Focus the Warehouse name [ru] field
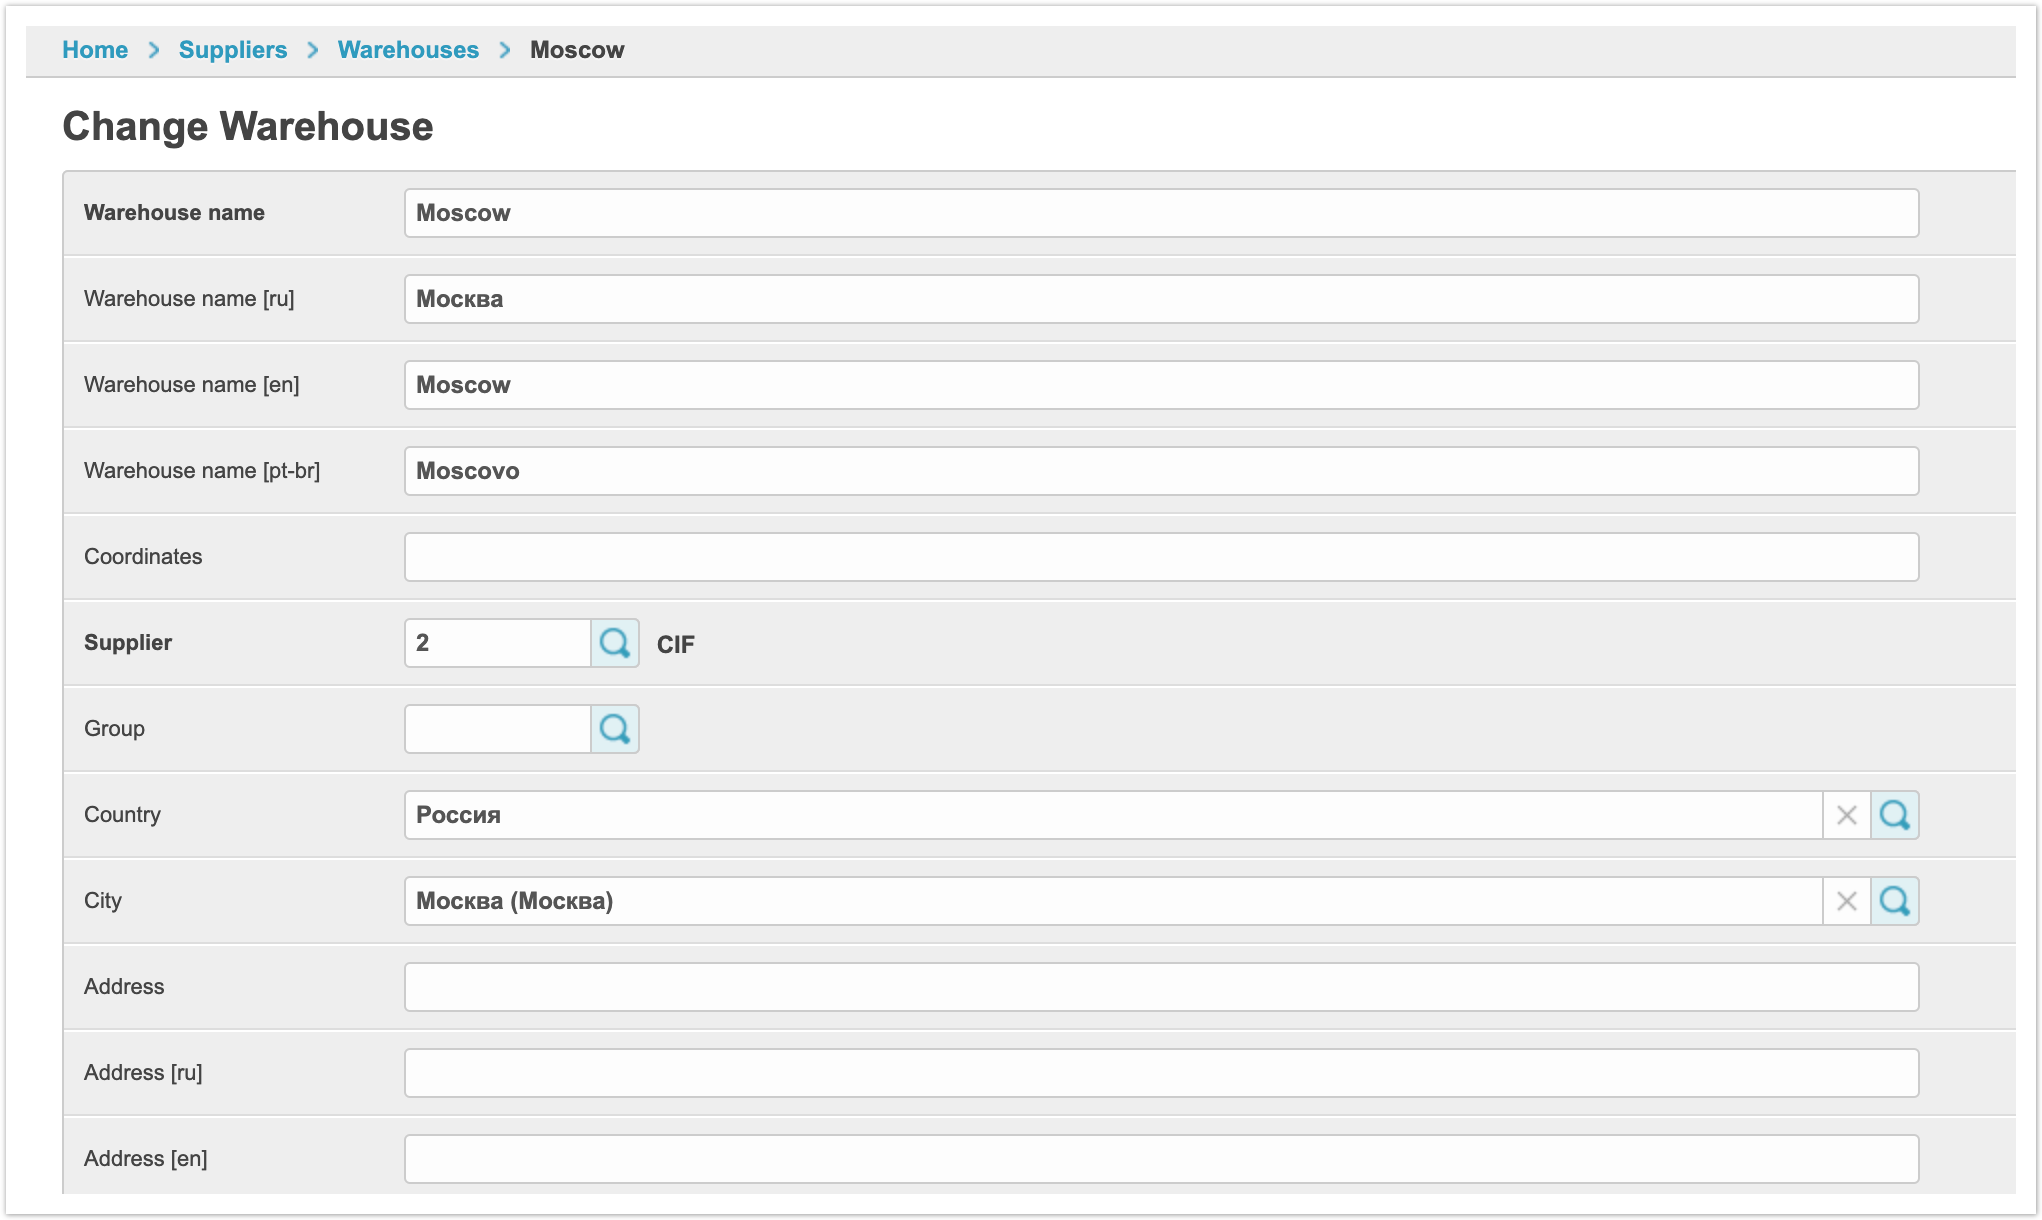The width and height of the screenshot is (2042, 1220). (1160, 299)
